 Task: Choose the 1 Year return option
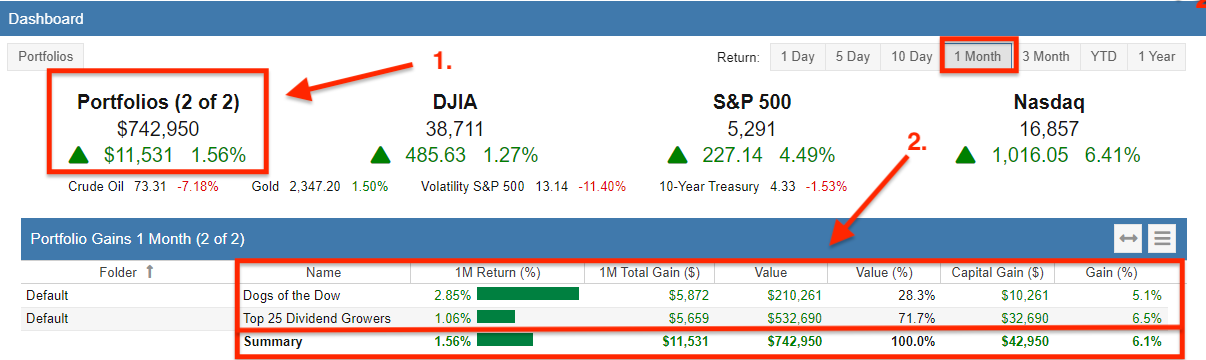(x=1156, y=57)
